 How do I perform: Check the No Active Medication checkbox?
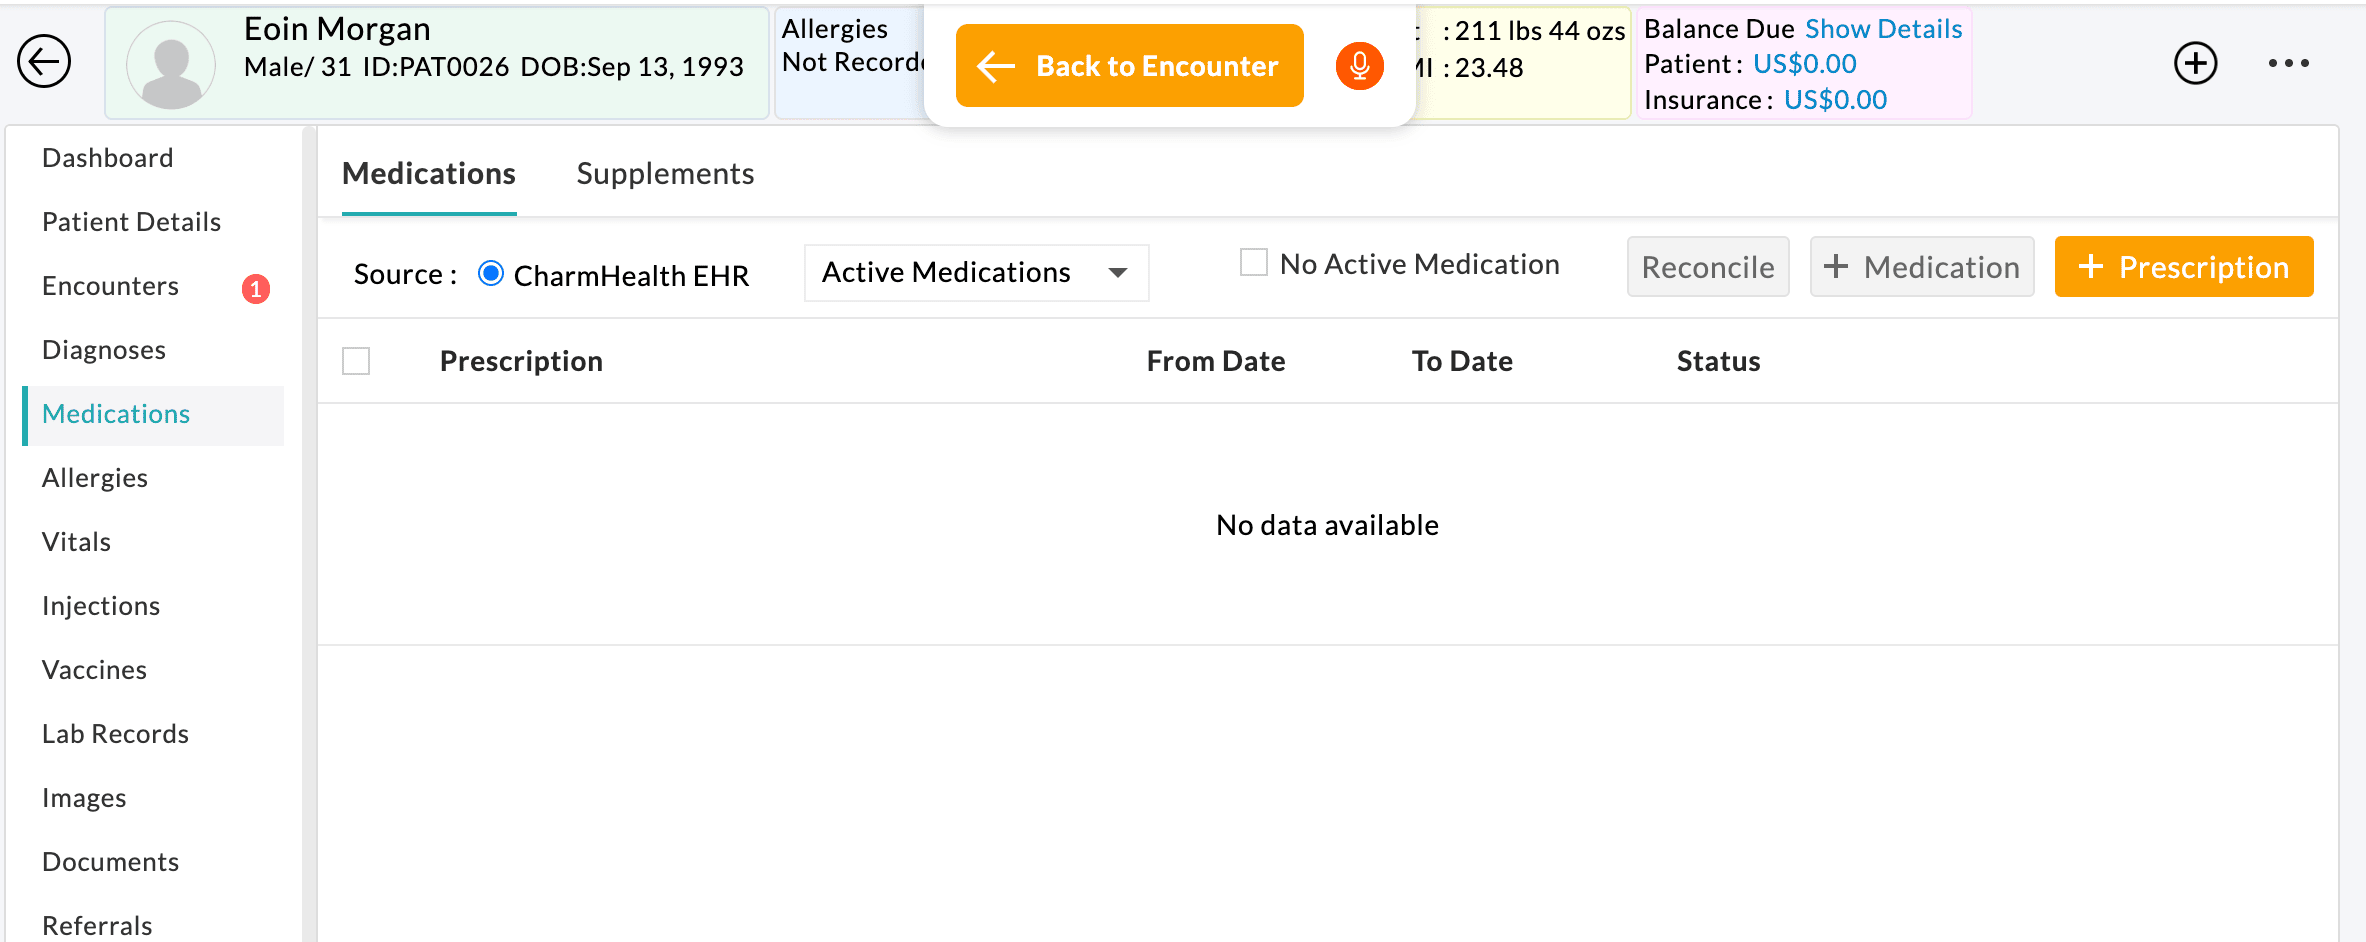click(1253, 262)
